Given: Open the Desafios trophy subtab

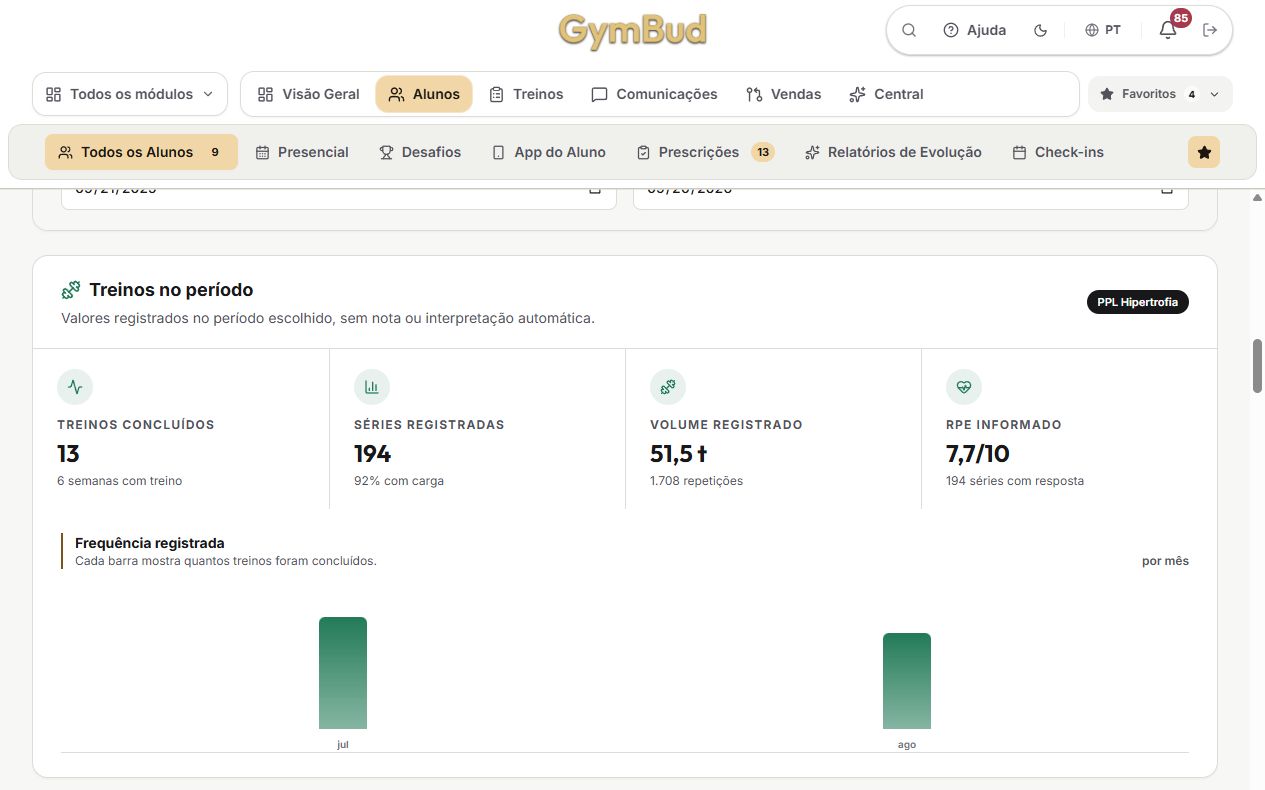Looking at the screenshot, I should (x=420, y=152).
